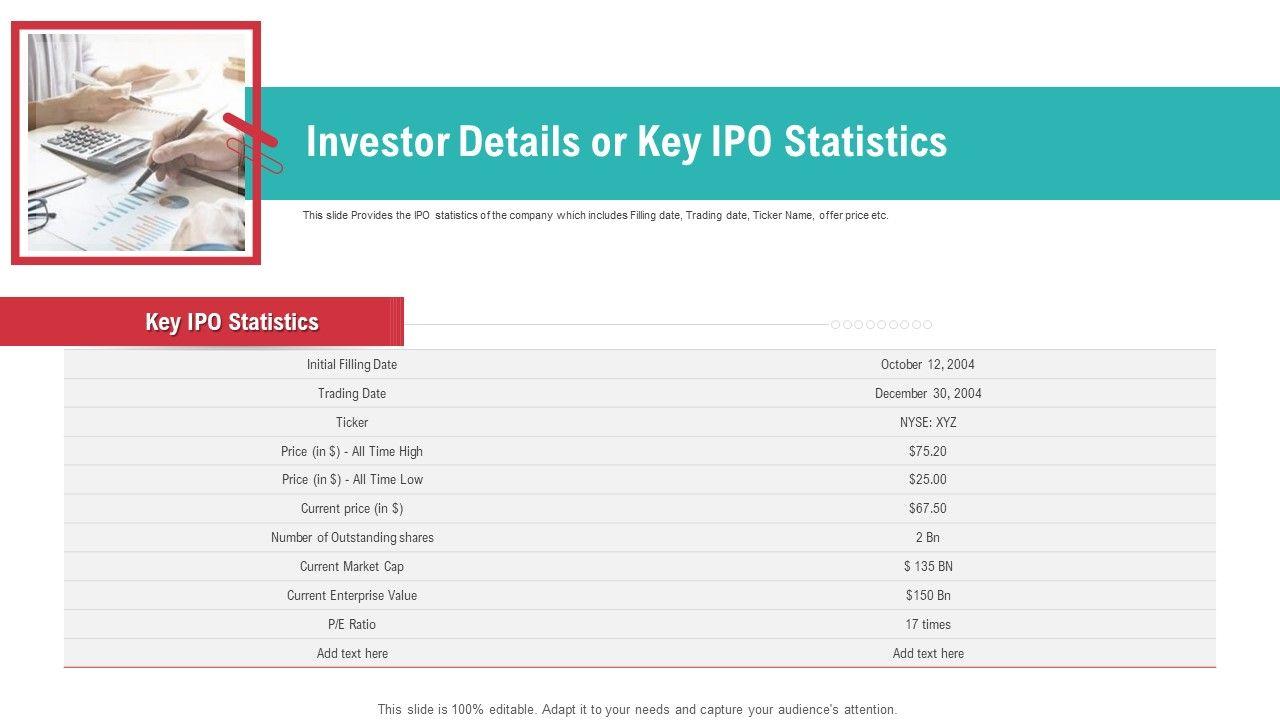Click the 'Initial Filling Date' label
This screenshot has width=1280, height=720.
pyautogui.click(x=352, y=365)
